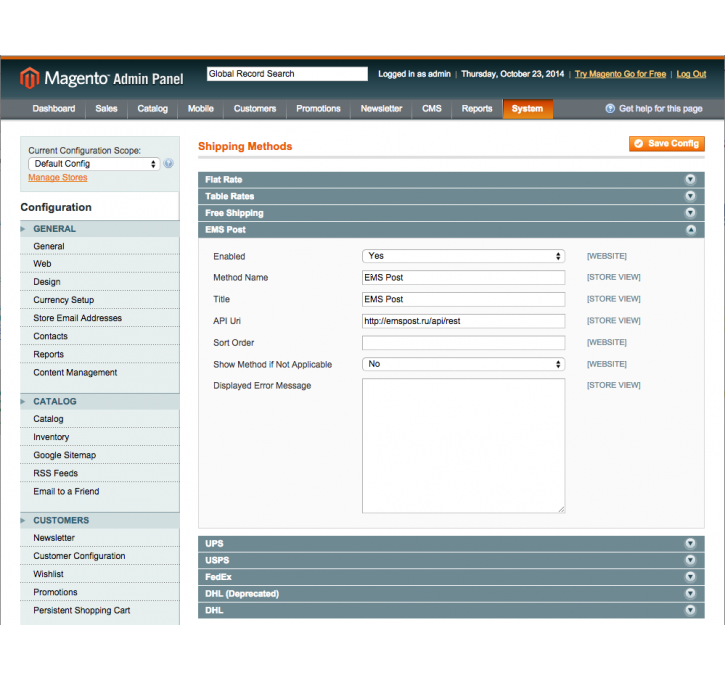The image size is (725, 680).
Task: Open the Dashboard menu
Action: [54, 109]
